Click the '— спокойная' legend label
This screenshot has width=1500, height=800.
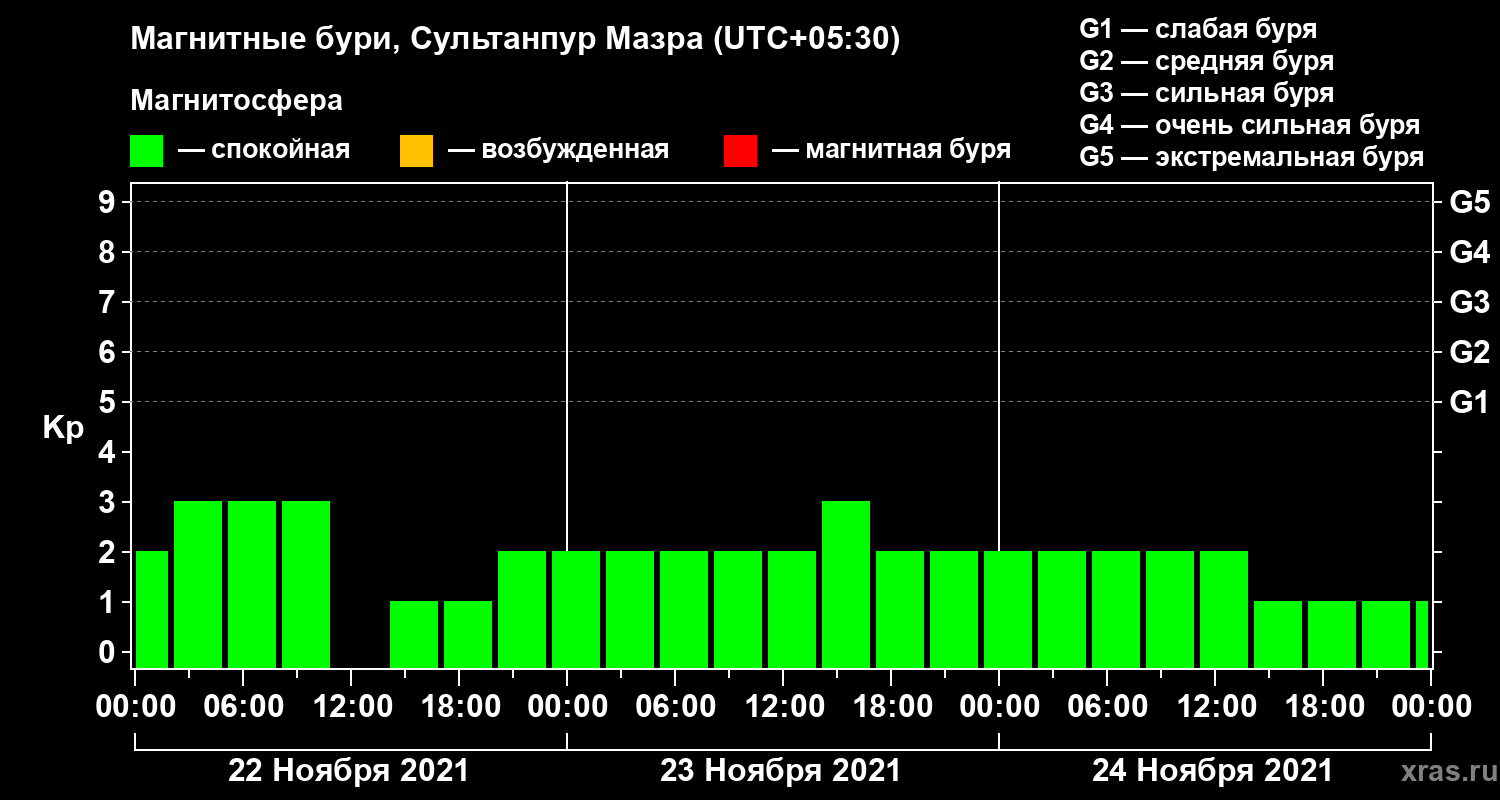[x=264, y=151]
